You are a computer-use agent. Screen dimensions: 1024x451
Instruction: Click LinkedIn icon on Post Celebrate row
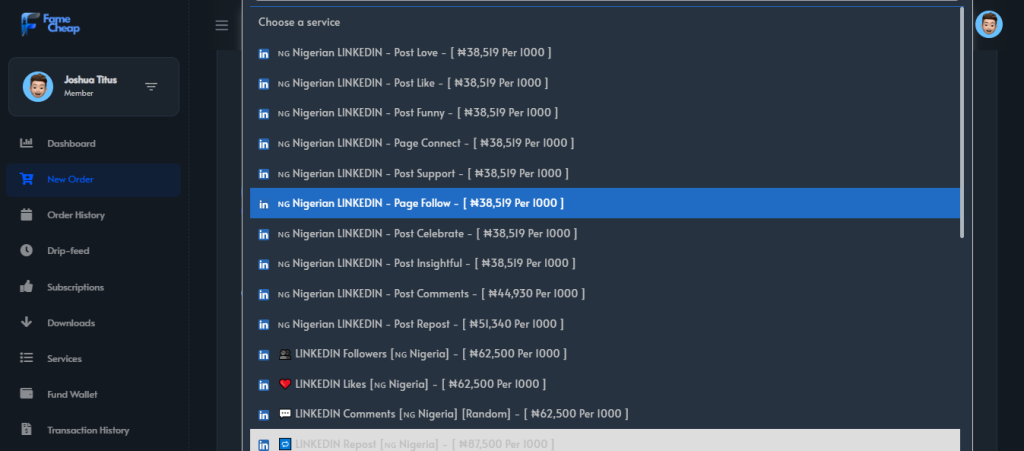coord(264,234)
